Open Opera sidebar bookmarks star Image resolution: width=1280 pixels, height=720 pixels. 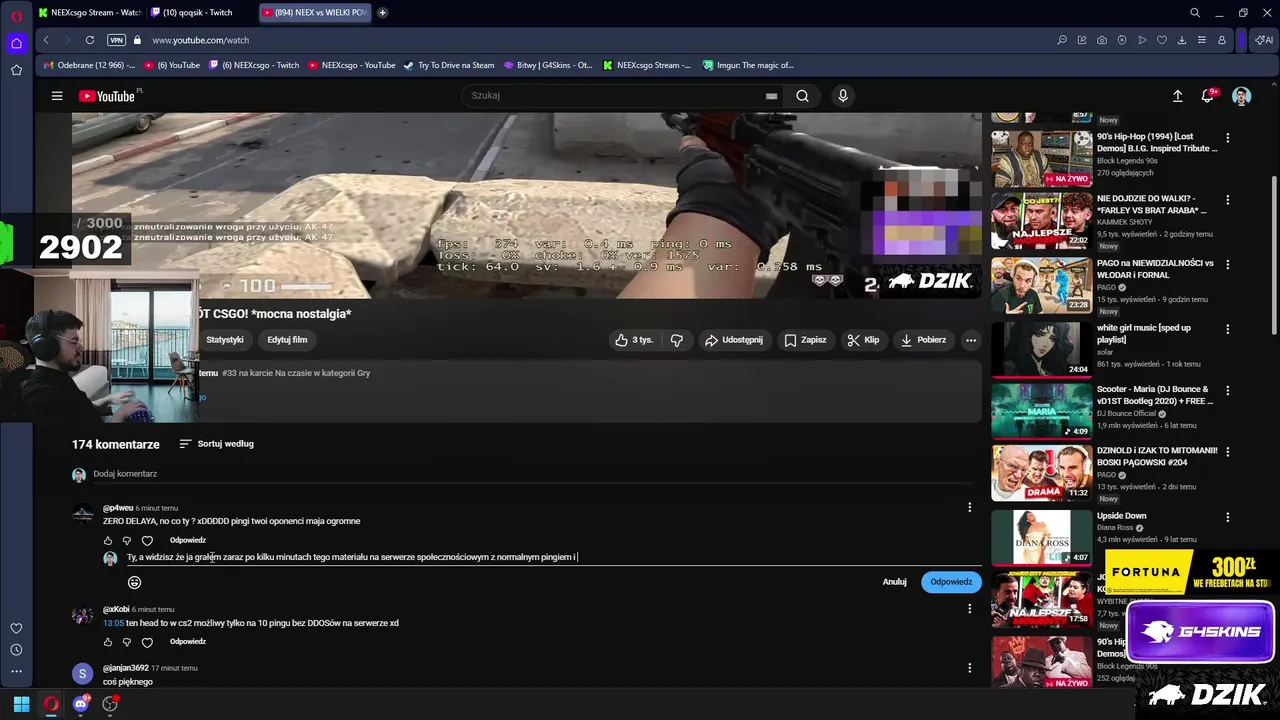point(16,70)
